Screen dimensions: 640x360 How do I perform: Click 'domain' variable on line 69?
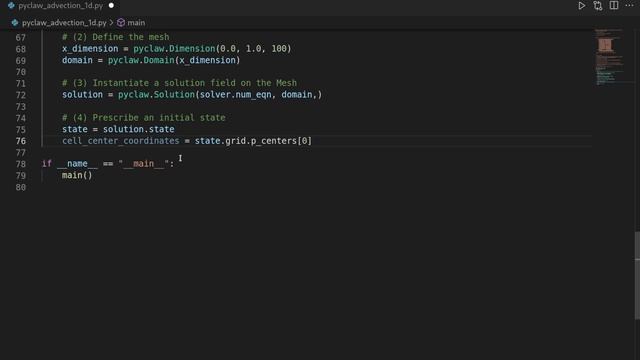[x=77, y=60]
